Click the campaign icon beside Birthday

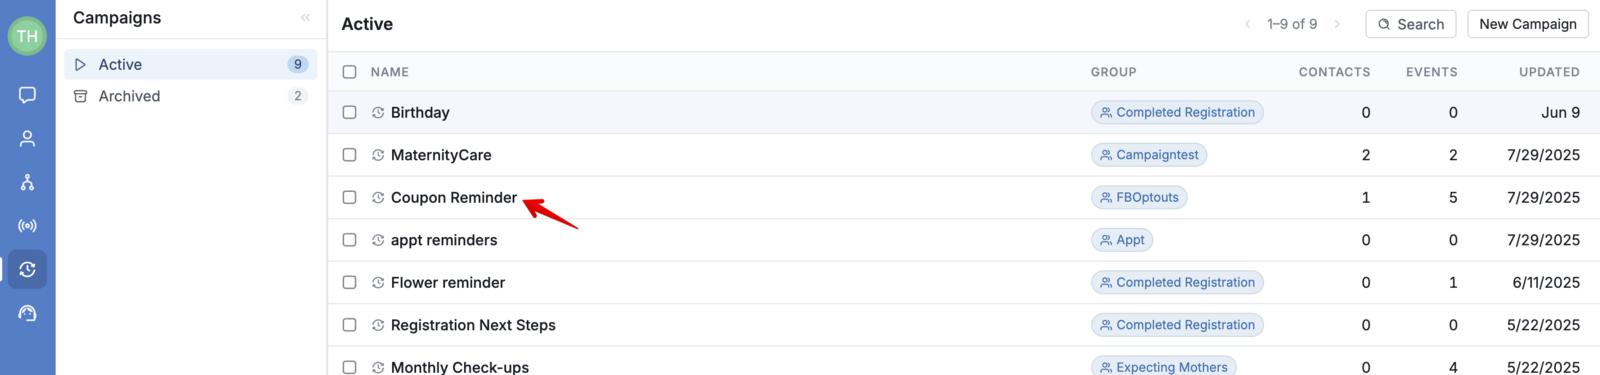378,113
